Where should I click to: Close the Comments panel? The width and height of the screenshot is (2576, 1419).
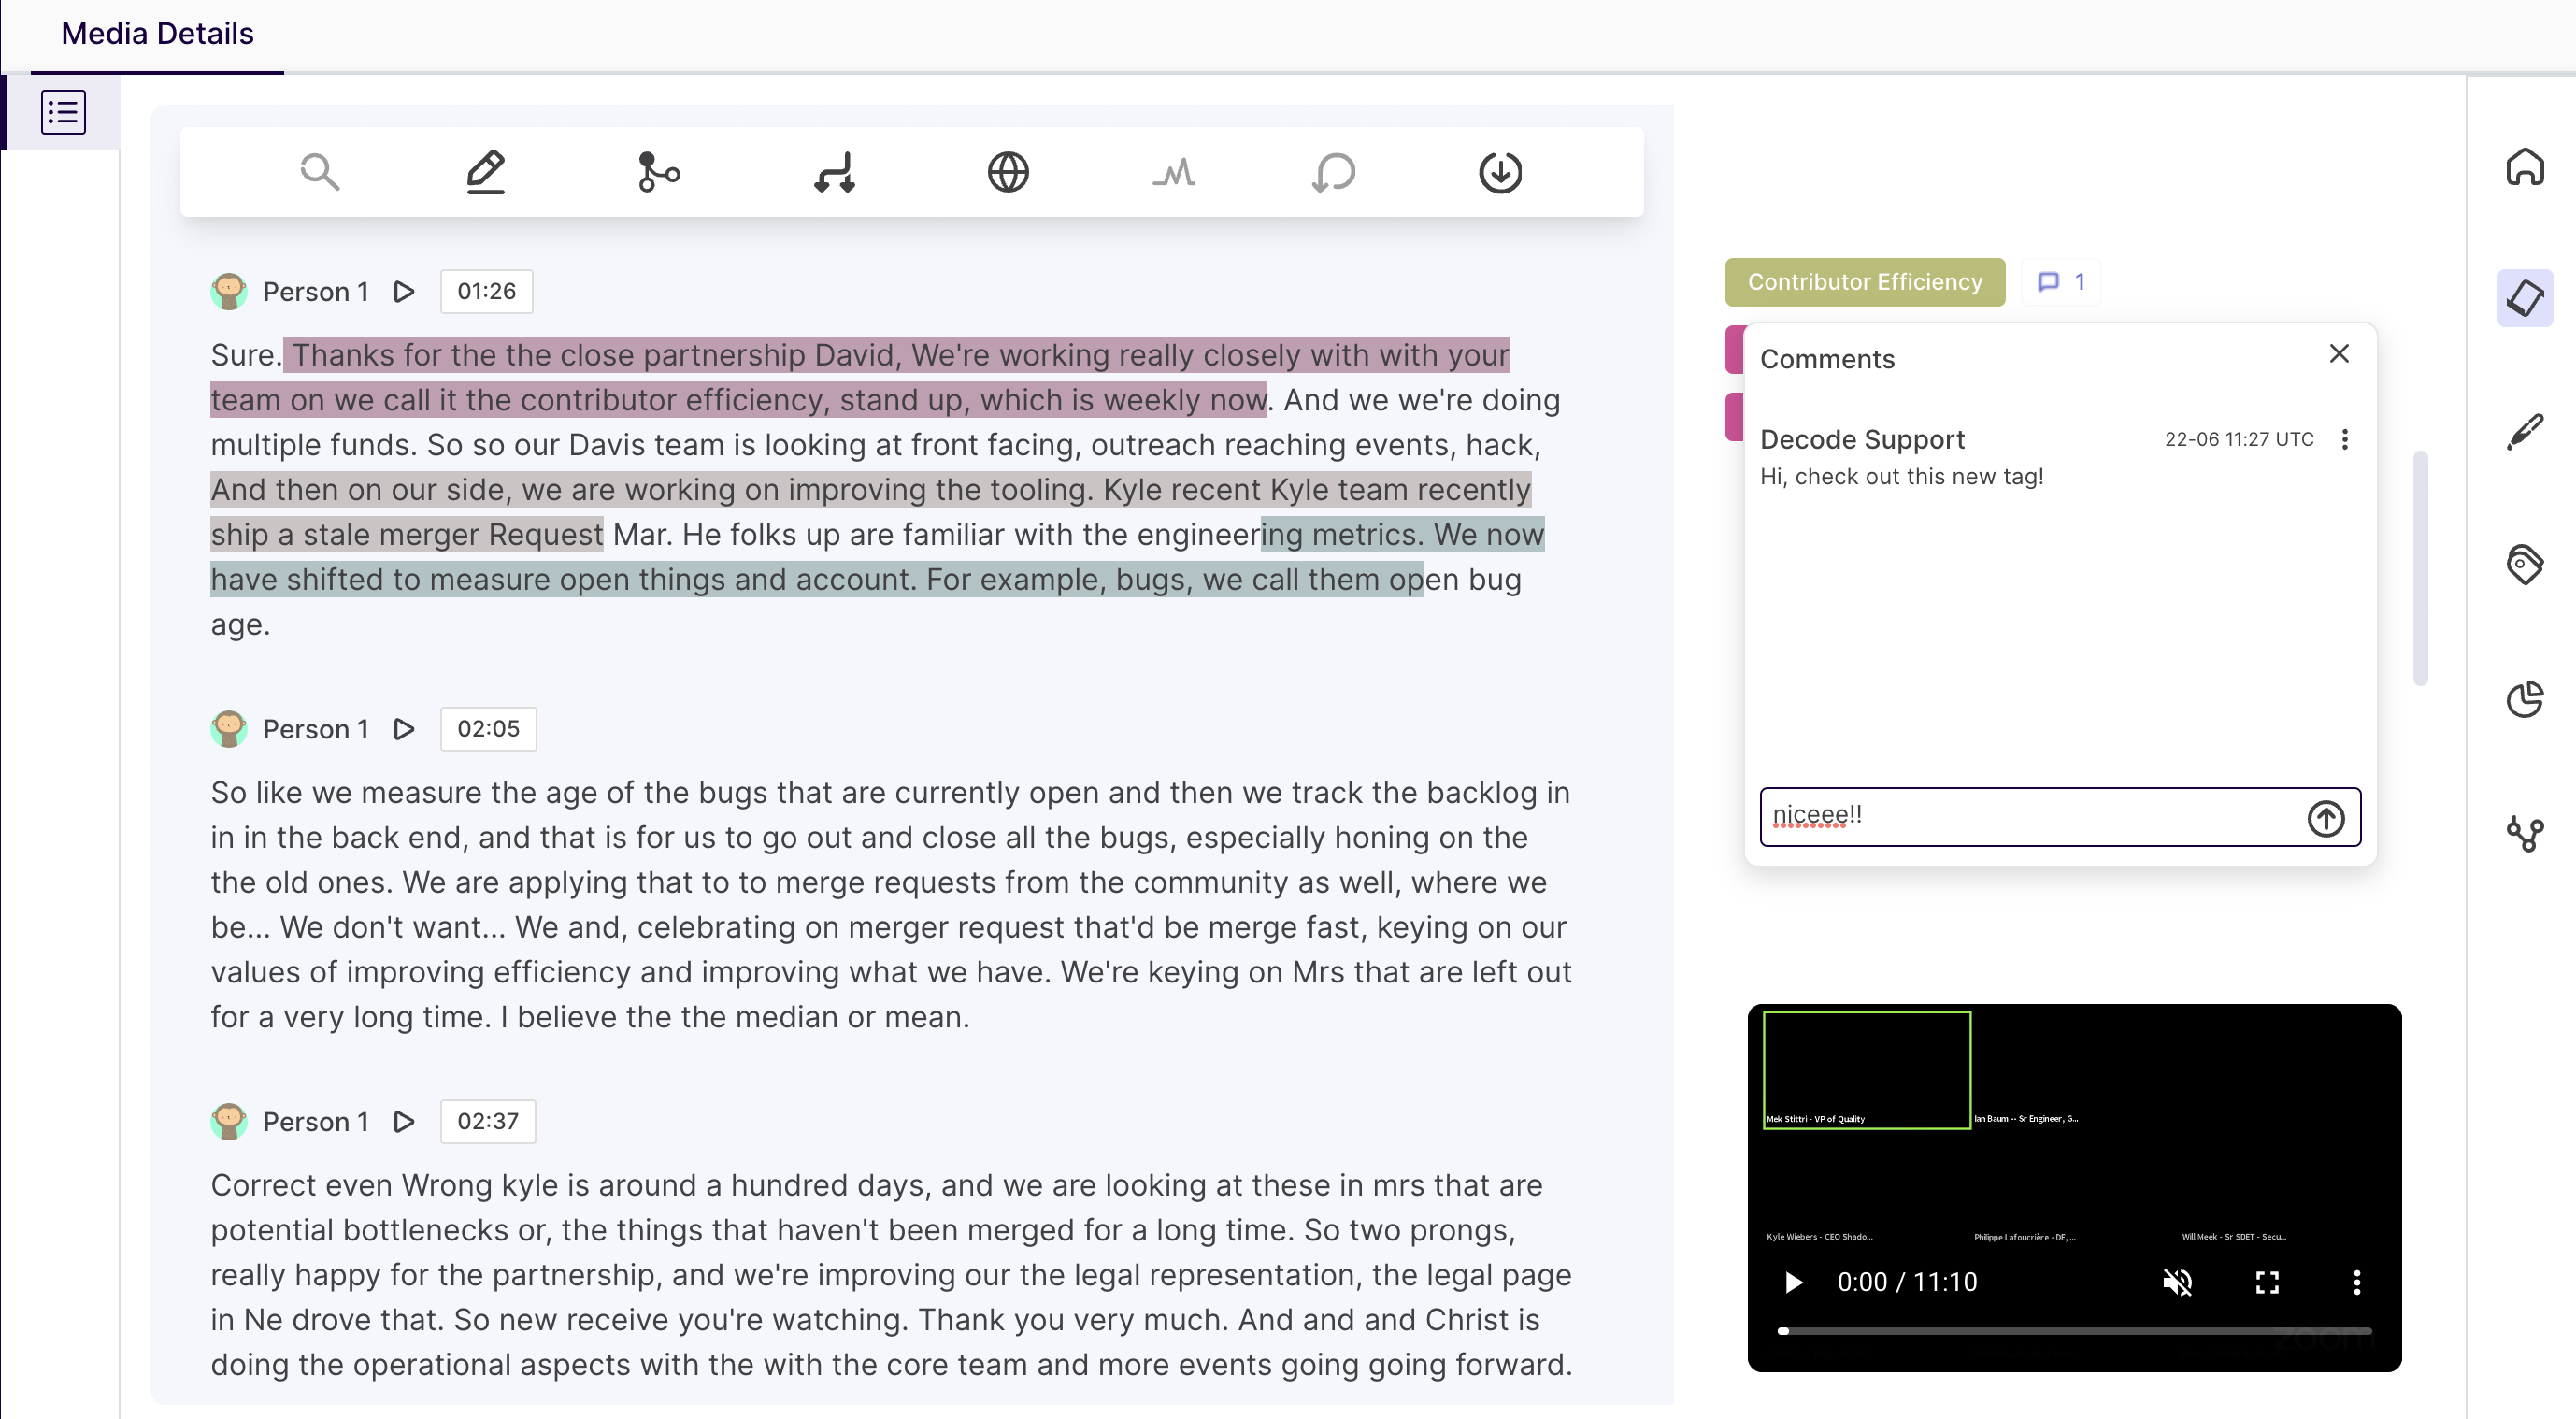click(2338, 353)
